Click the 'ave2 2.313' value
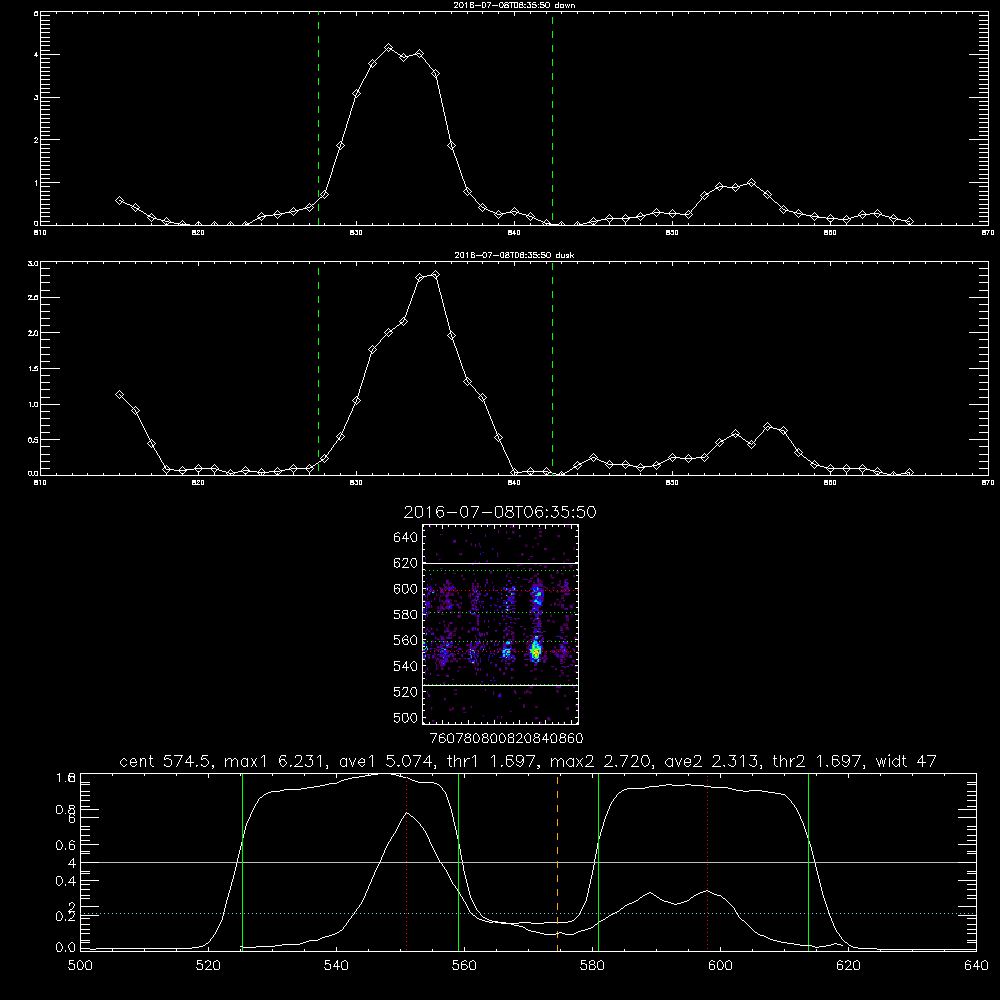 711,761
